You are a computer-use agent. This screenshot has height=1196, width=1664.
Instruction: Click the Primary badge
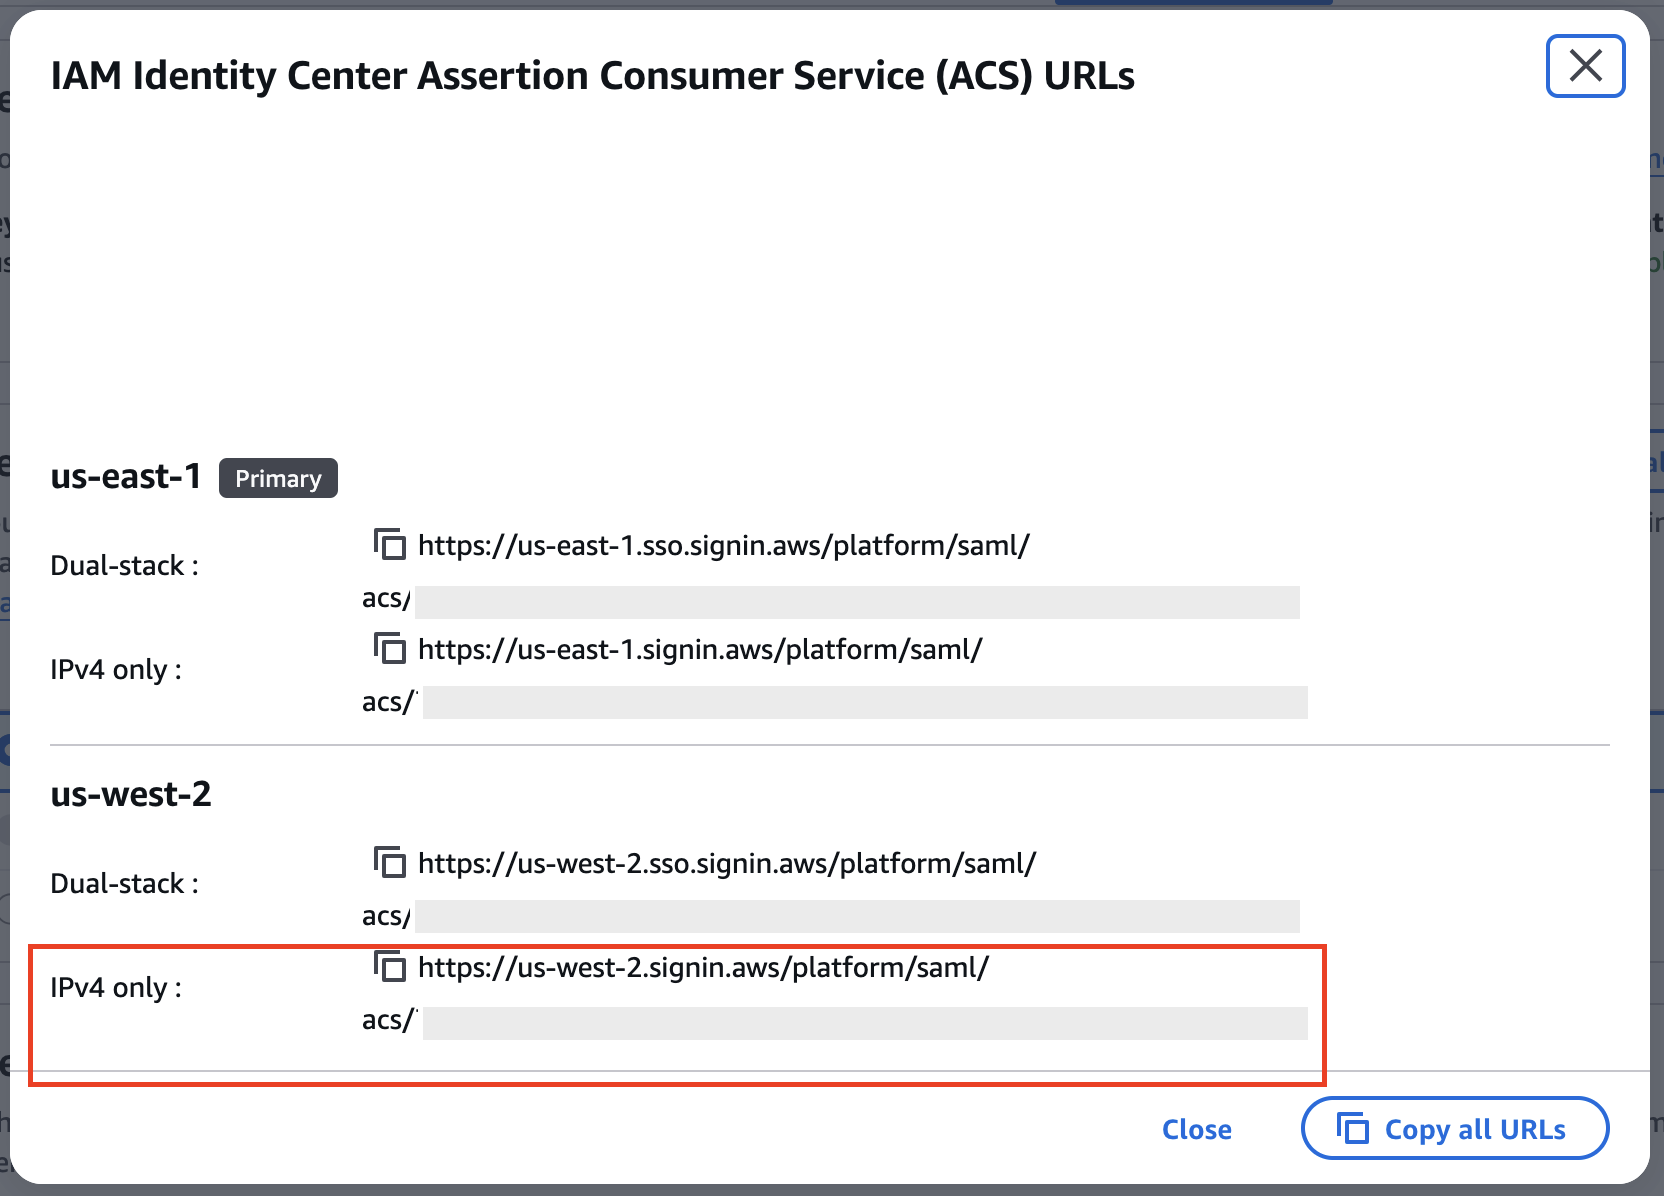(278, 478)
